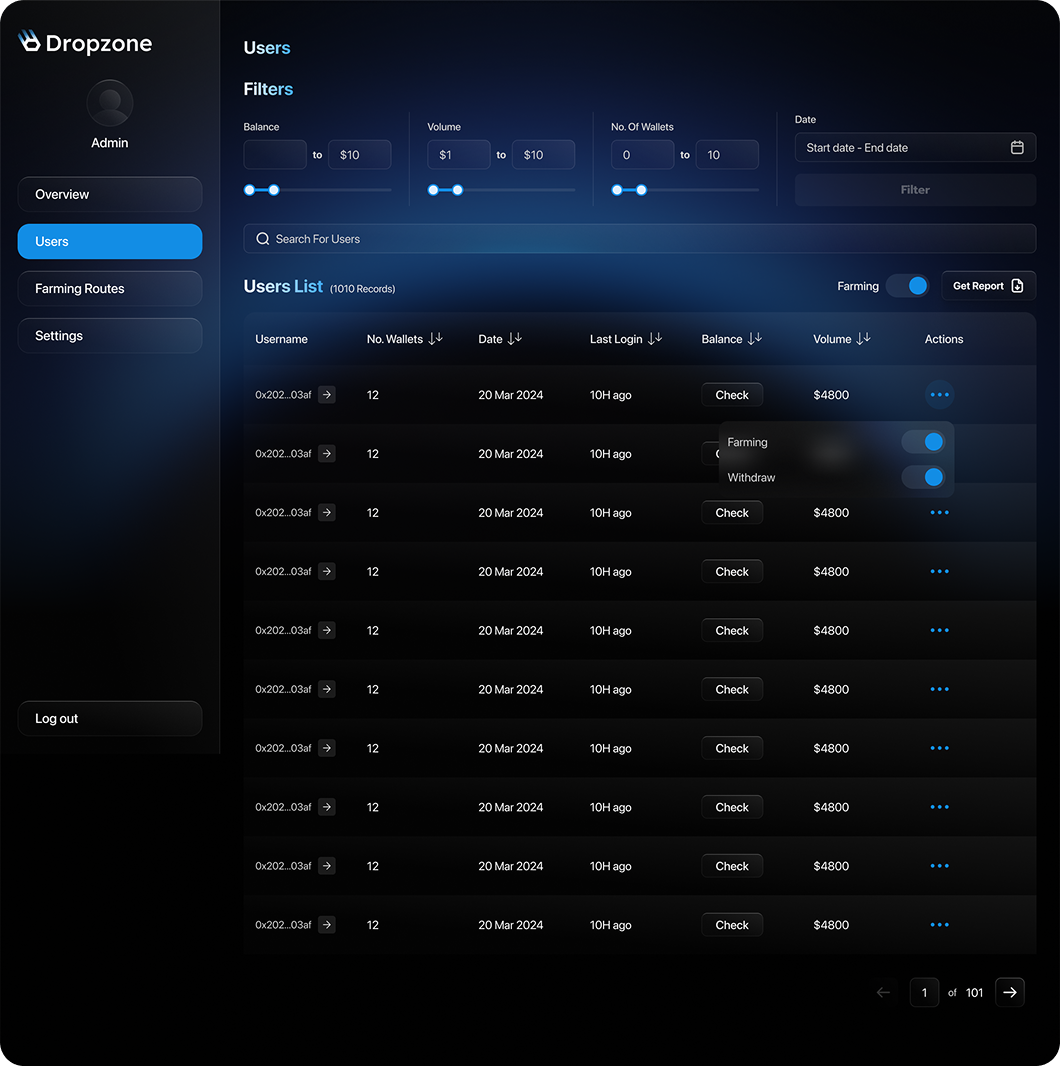Click the arrow icon beside first username
Viewport: 1060px width, 1066px height.
click(326, 394)
